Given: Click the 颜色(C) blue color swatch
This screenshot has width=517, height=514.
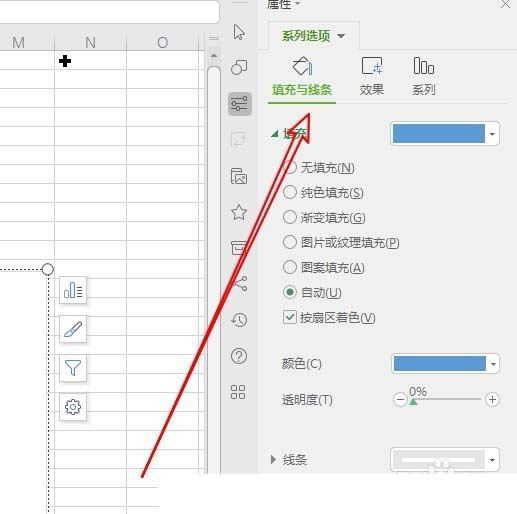Looking at the screenshot, I should 439,364.
